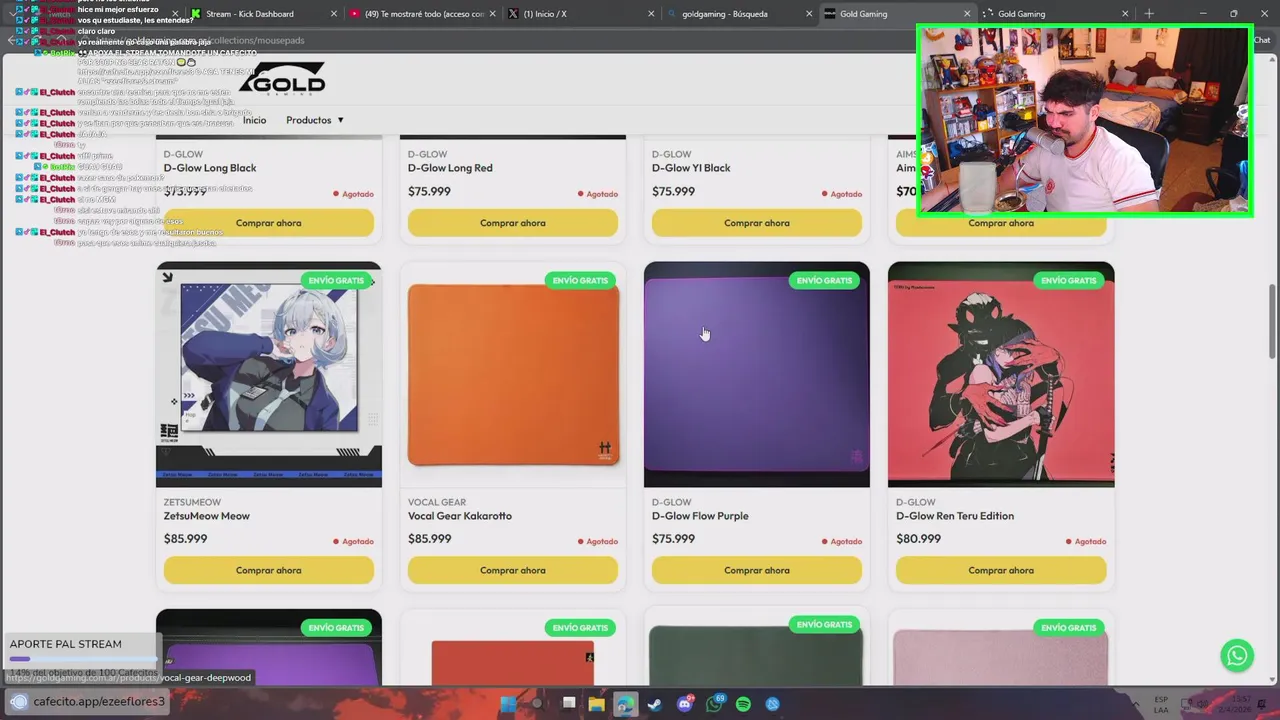Viewport: 1280px width, 720px height.
Task: Open the D-Glow Flow Purple product image
Action: 756,375
